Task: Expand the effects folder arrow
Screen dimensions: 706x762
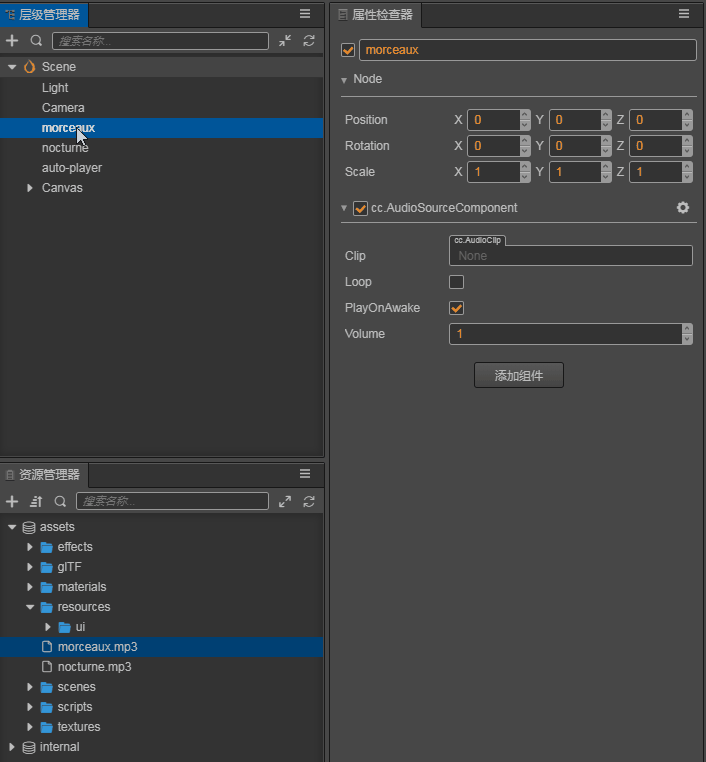Action: (x=30, y=547)
